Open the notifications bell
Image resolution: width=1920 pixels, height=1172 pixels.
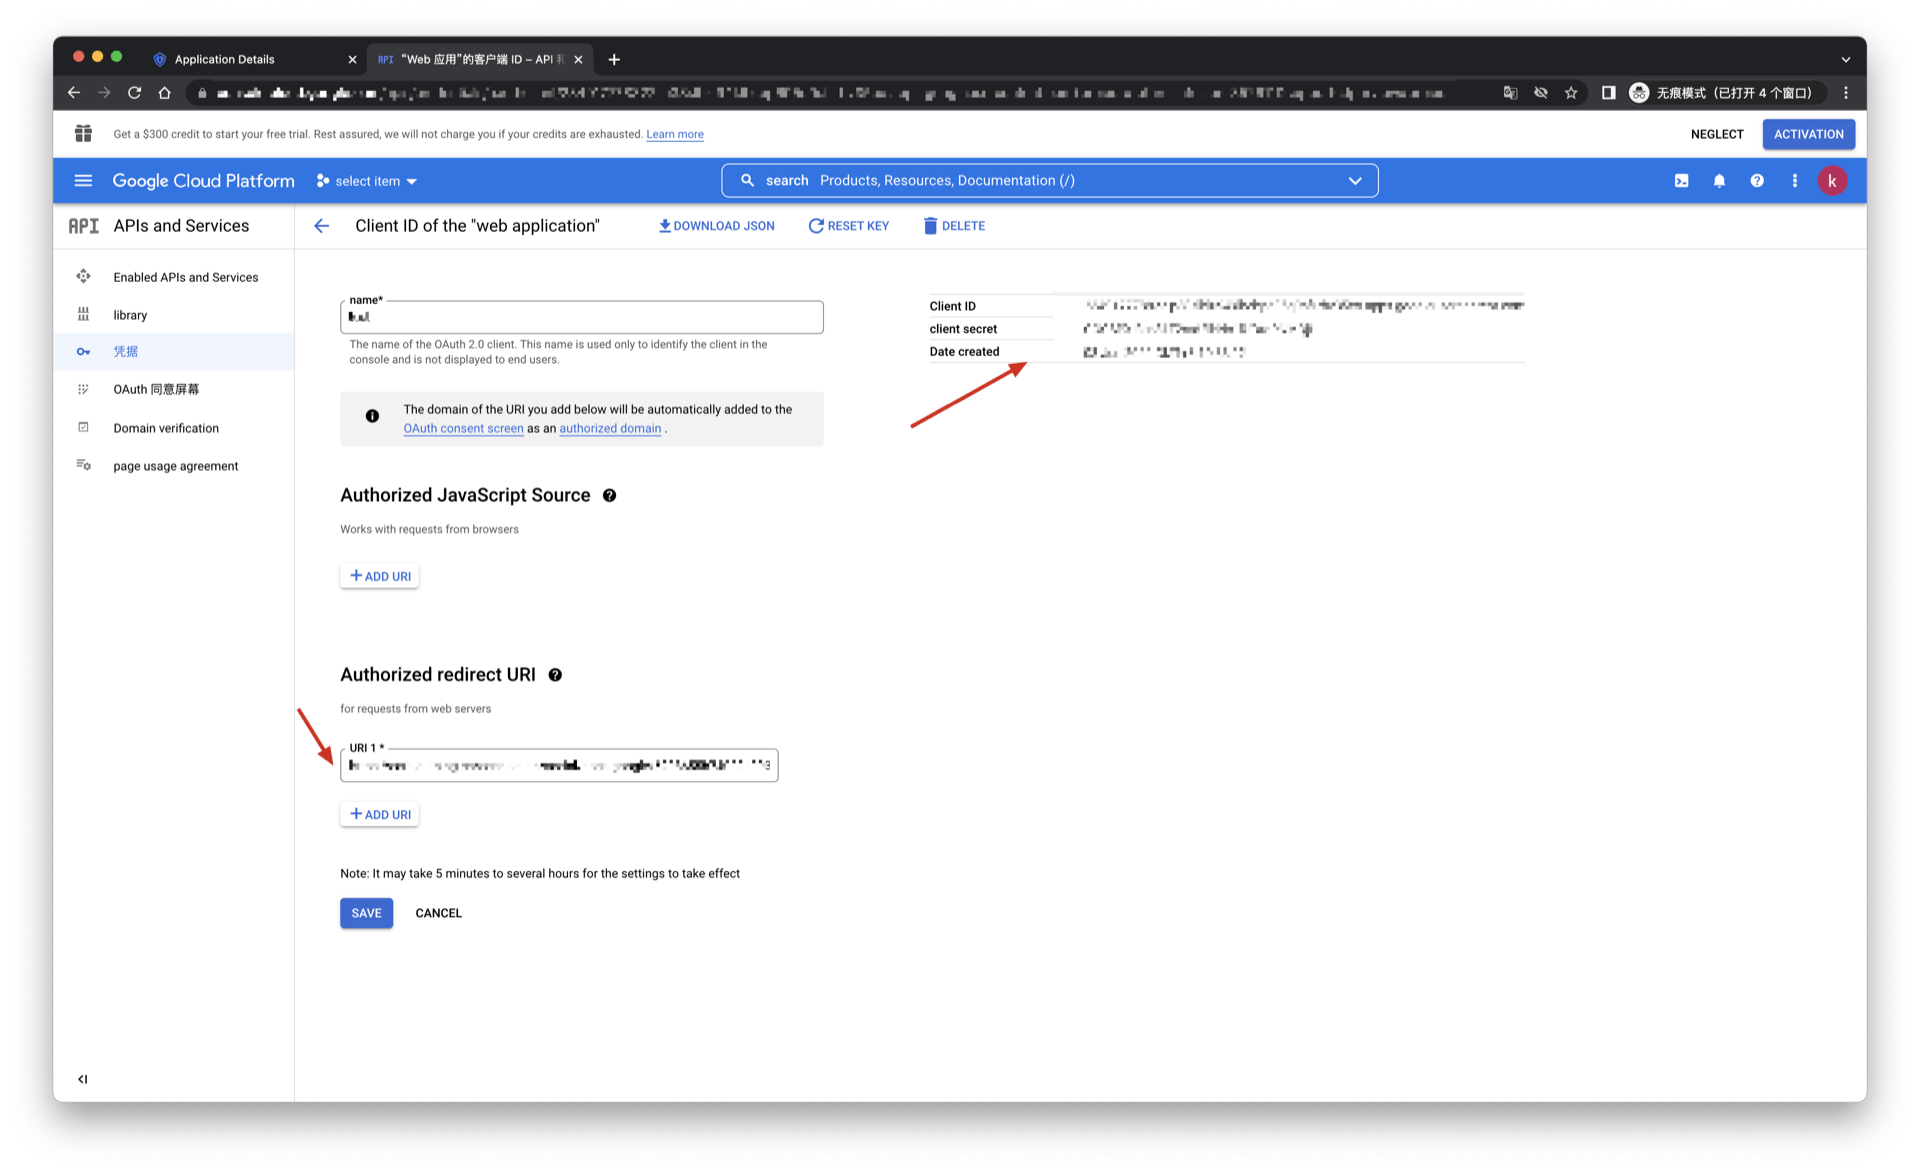tap(1719, 181)
